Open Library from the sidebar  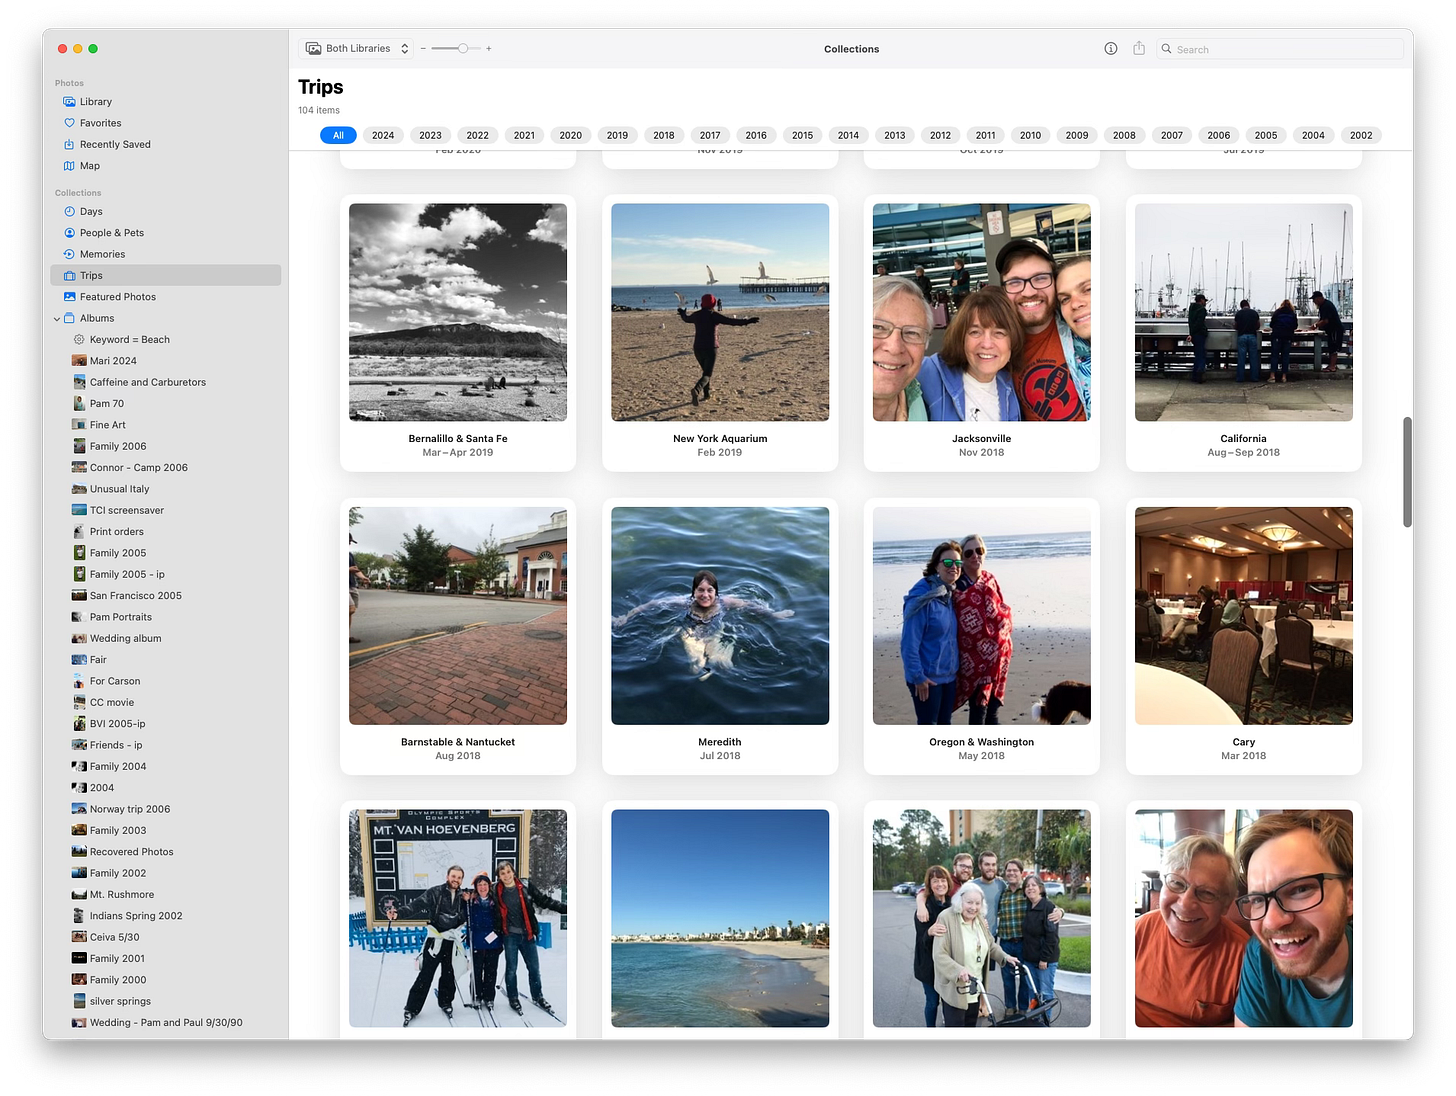point(95,102)
